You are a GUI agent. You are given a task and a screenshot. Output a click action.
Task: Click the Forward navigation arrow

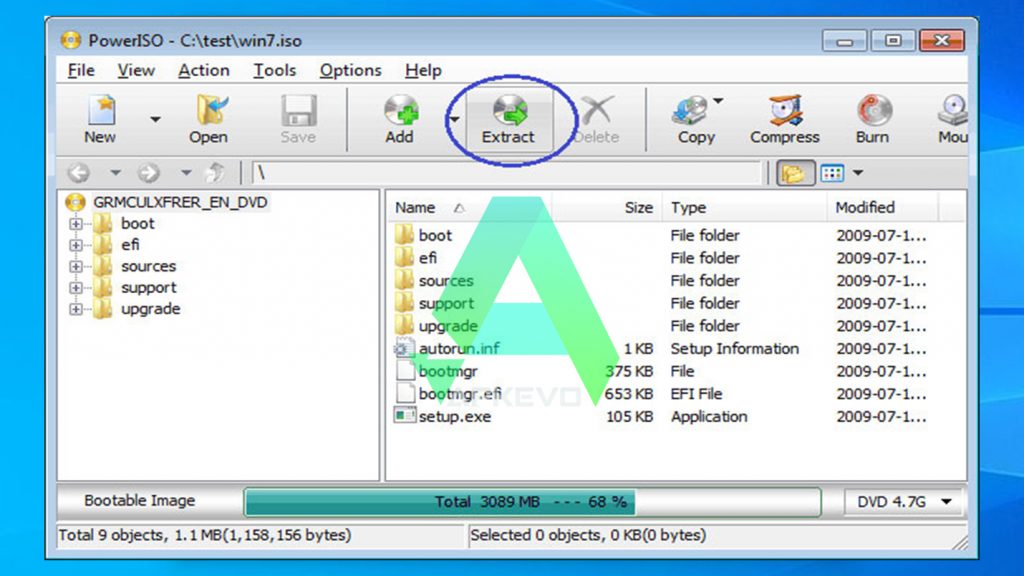(x=149, y=172)
